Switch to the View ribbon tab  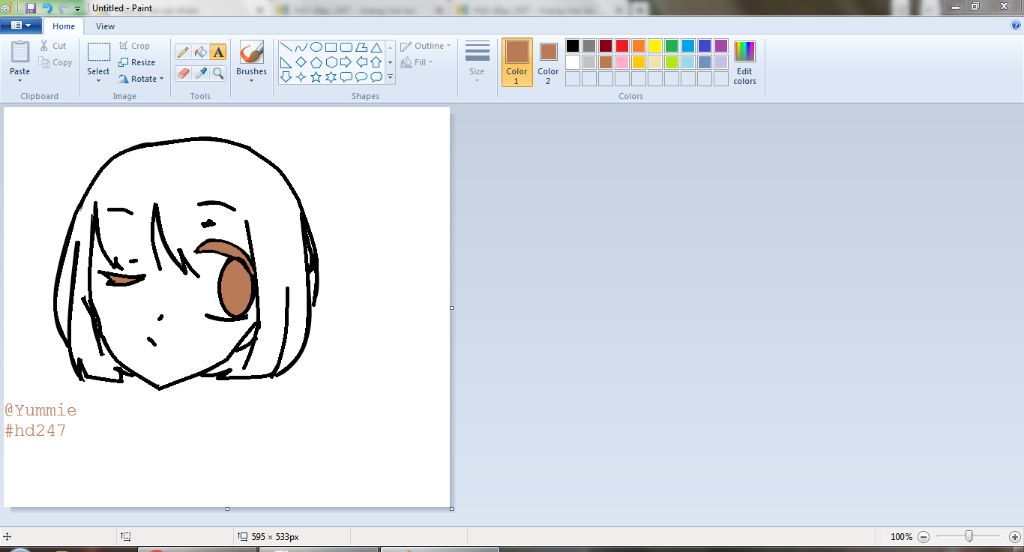[x=105, y=26]
